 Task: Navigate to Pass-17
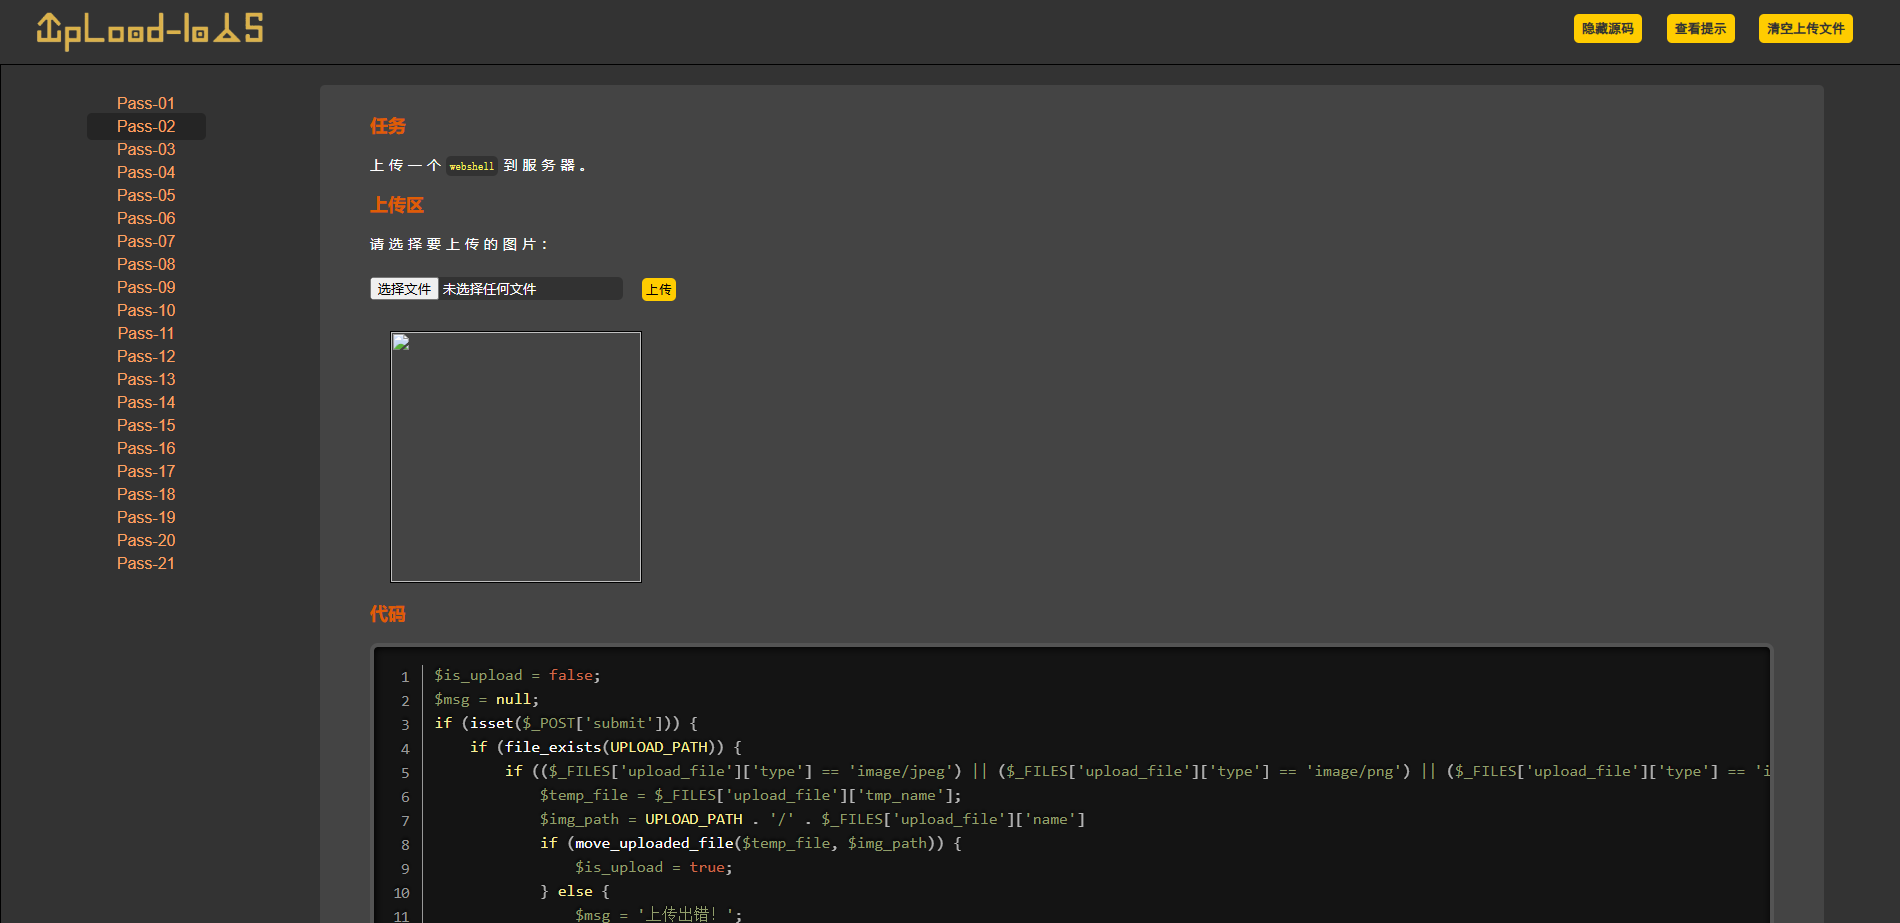coord(146,471)
